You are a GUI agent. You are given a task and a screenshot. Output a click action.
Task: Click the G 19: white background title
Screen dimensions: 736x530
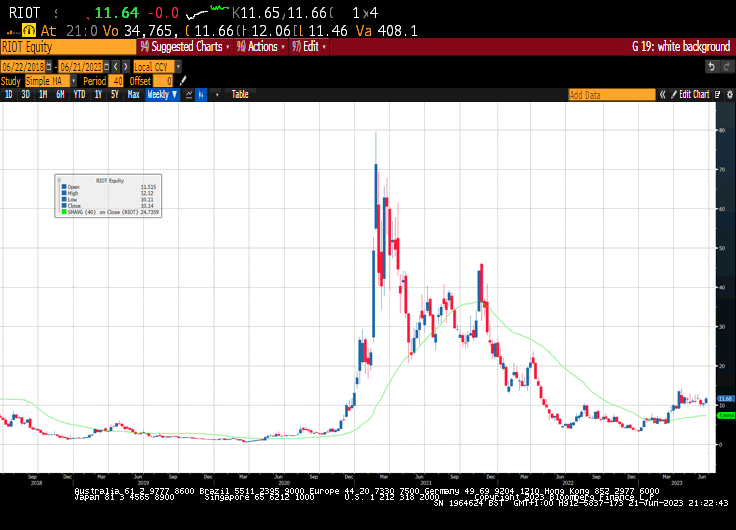681,46
